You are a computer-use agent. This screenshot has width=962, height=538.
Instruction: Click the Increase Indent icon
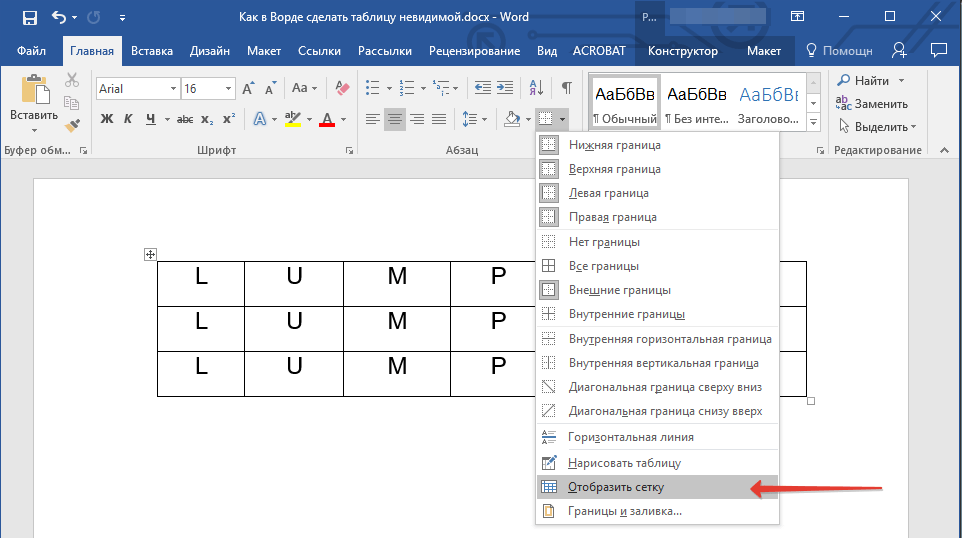click(506, 88)
